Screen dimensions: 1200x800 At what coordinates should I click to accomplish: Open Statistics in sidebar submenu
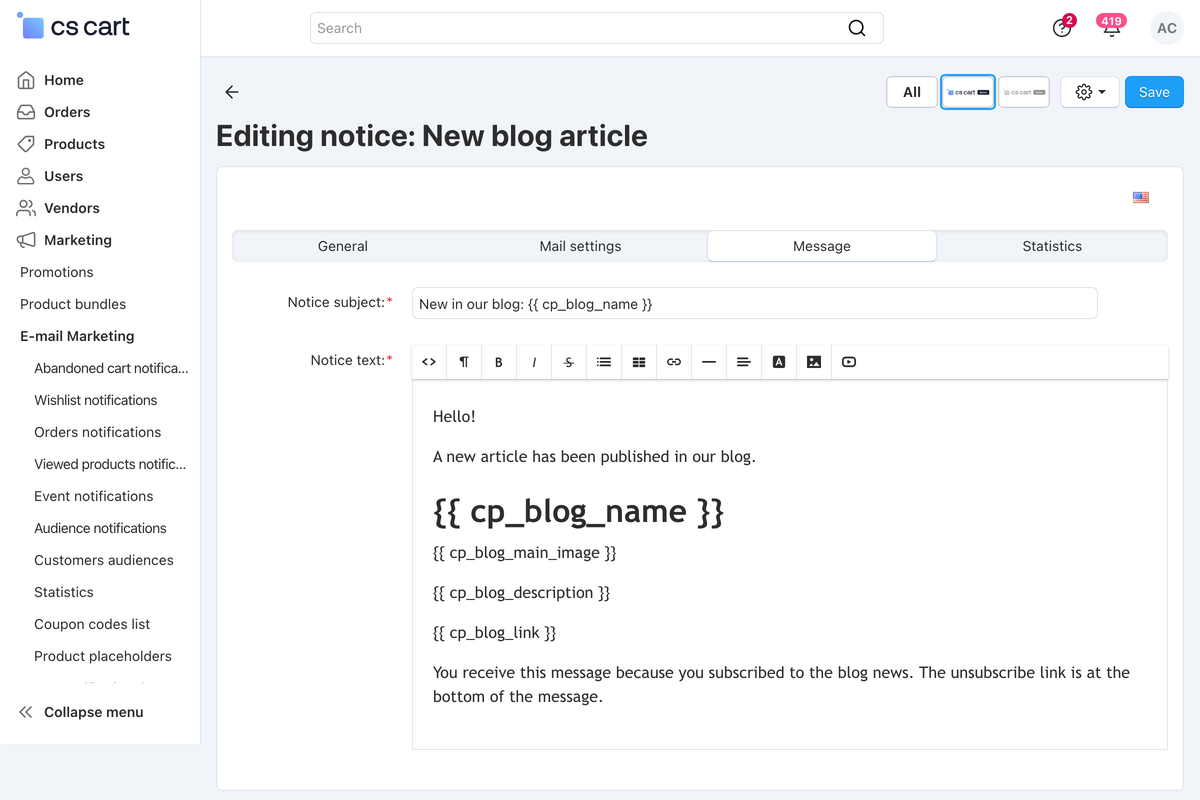[64, 592]
